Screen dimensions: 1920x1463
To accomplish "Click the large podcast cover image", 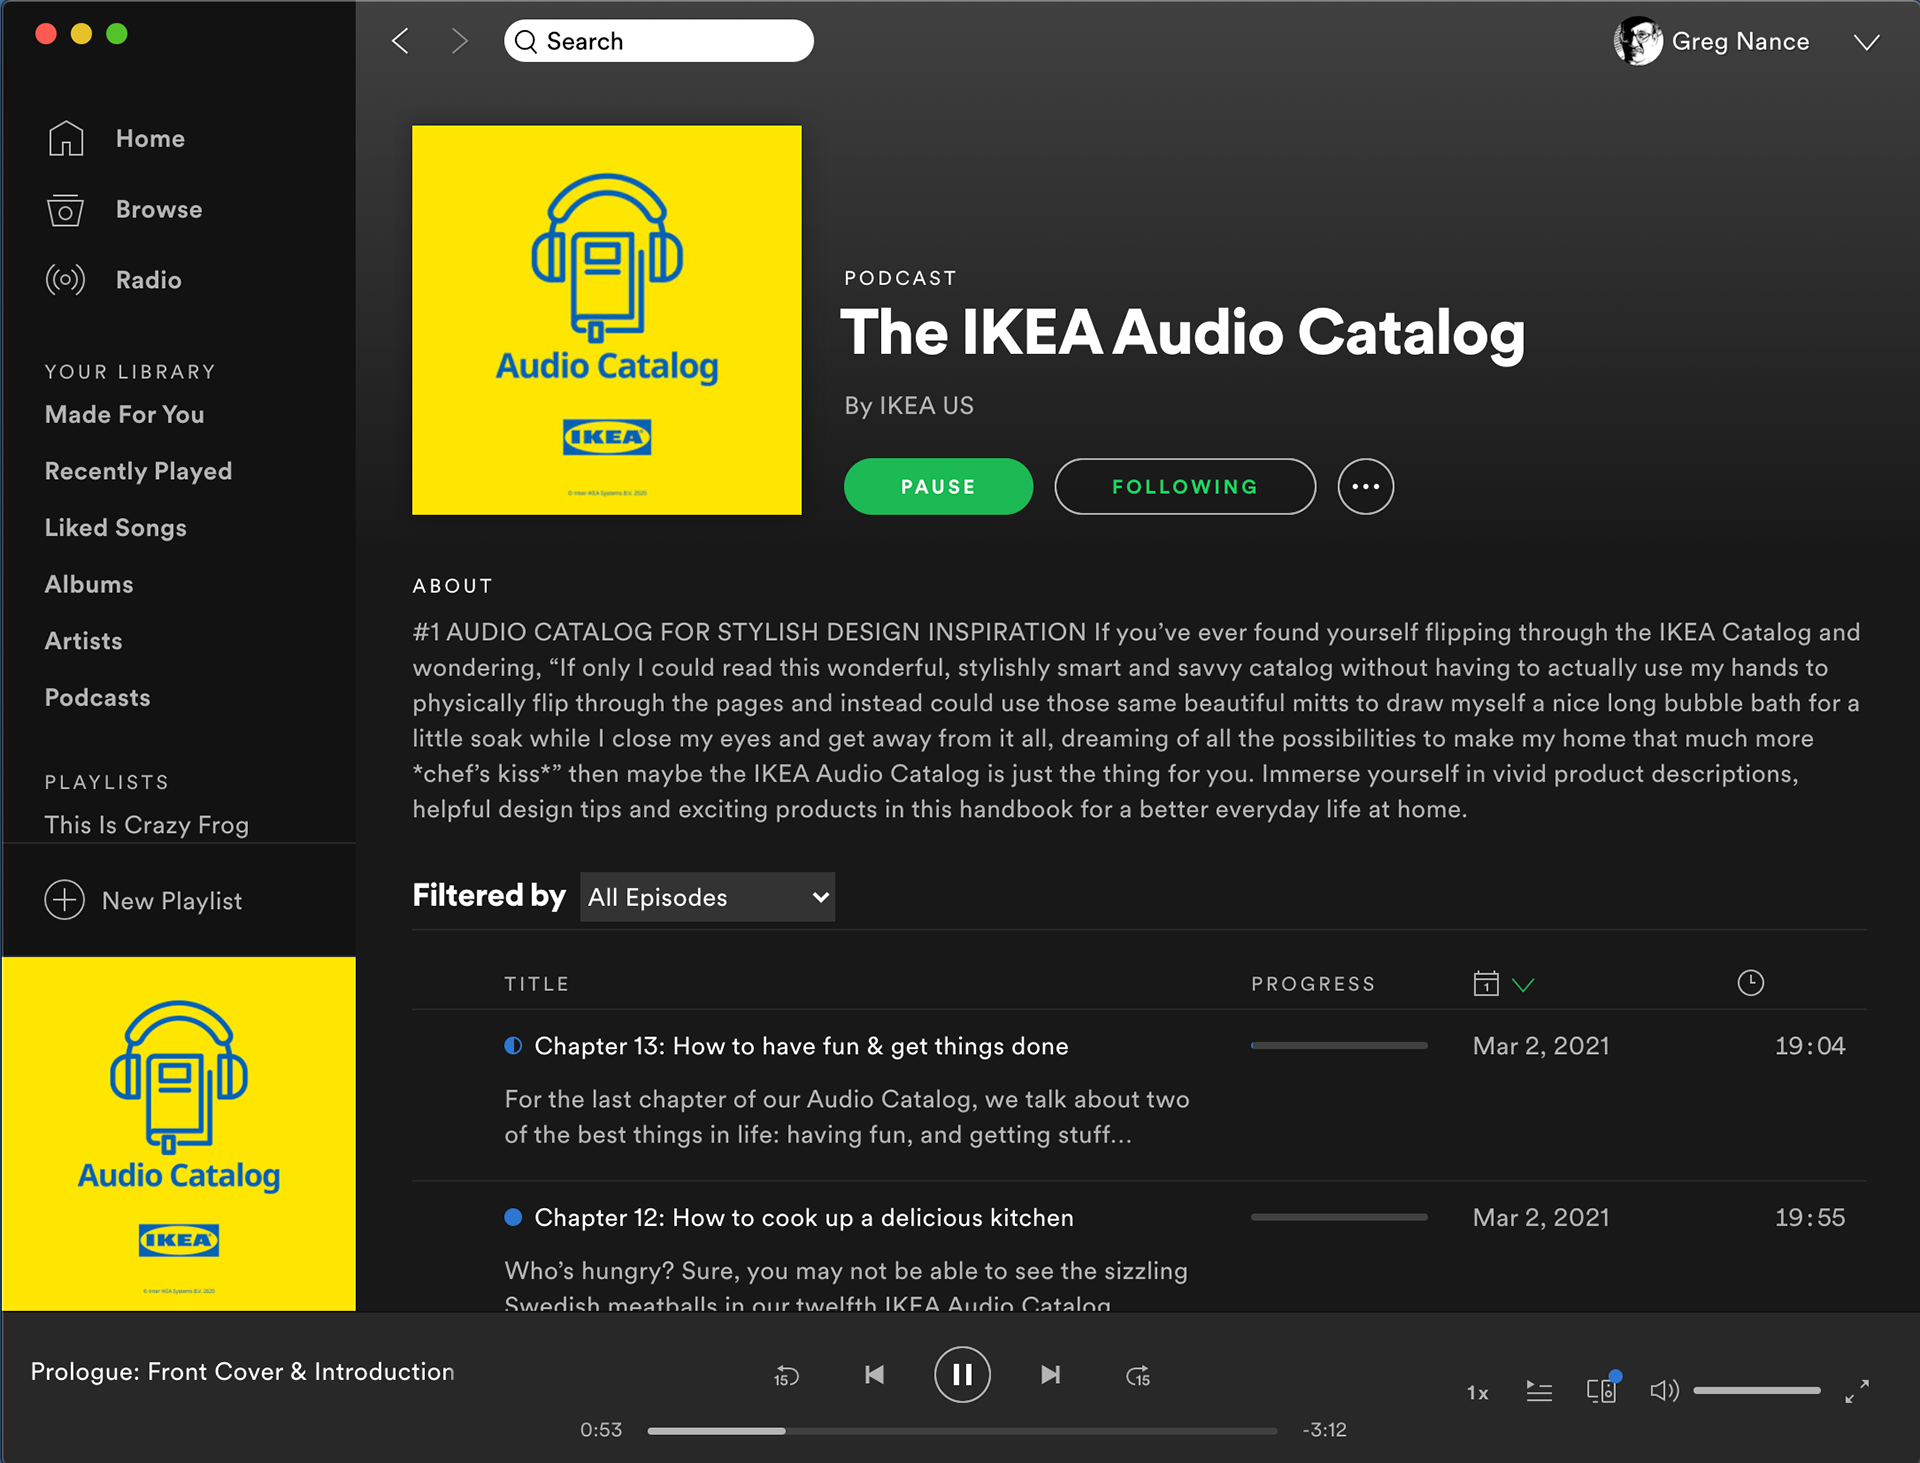I will (x=607, y=320).
